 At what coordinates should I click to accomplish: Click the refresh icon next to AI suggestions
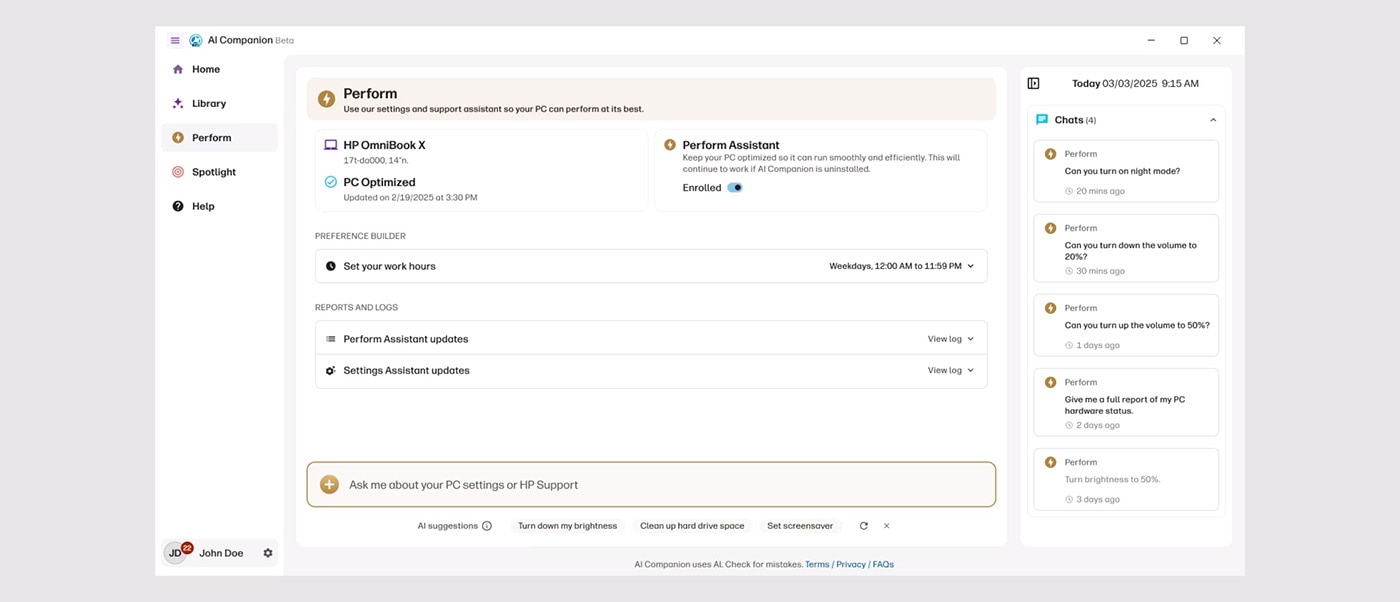tap(863, 525)
